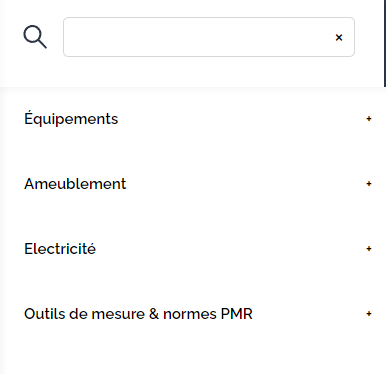Viewport: 386px width, 374px height.
Task: Select the Équipements category label text
Action: [x=71, y=118]
